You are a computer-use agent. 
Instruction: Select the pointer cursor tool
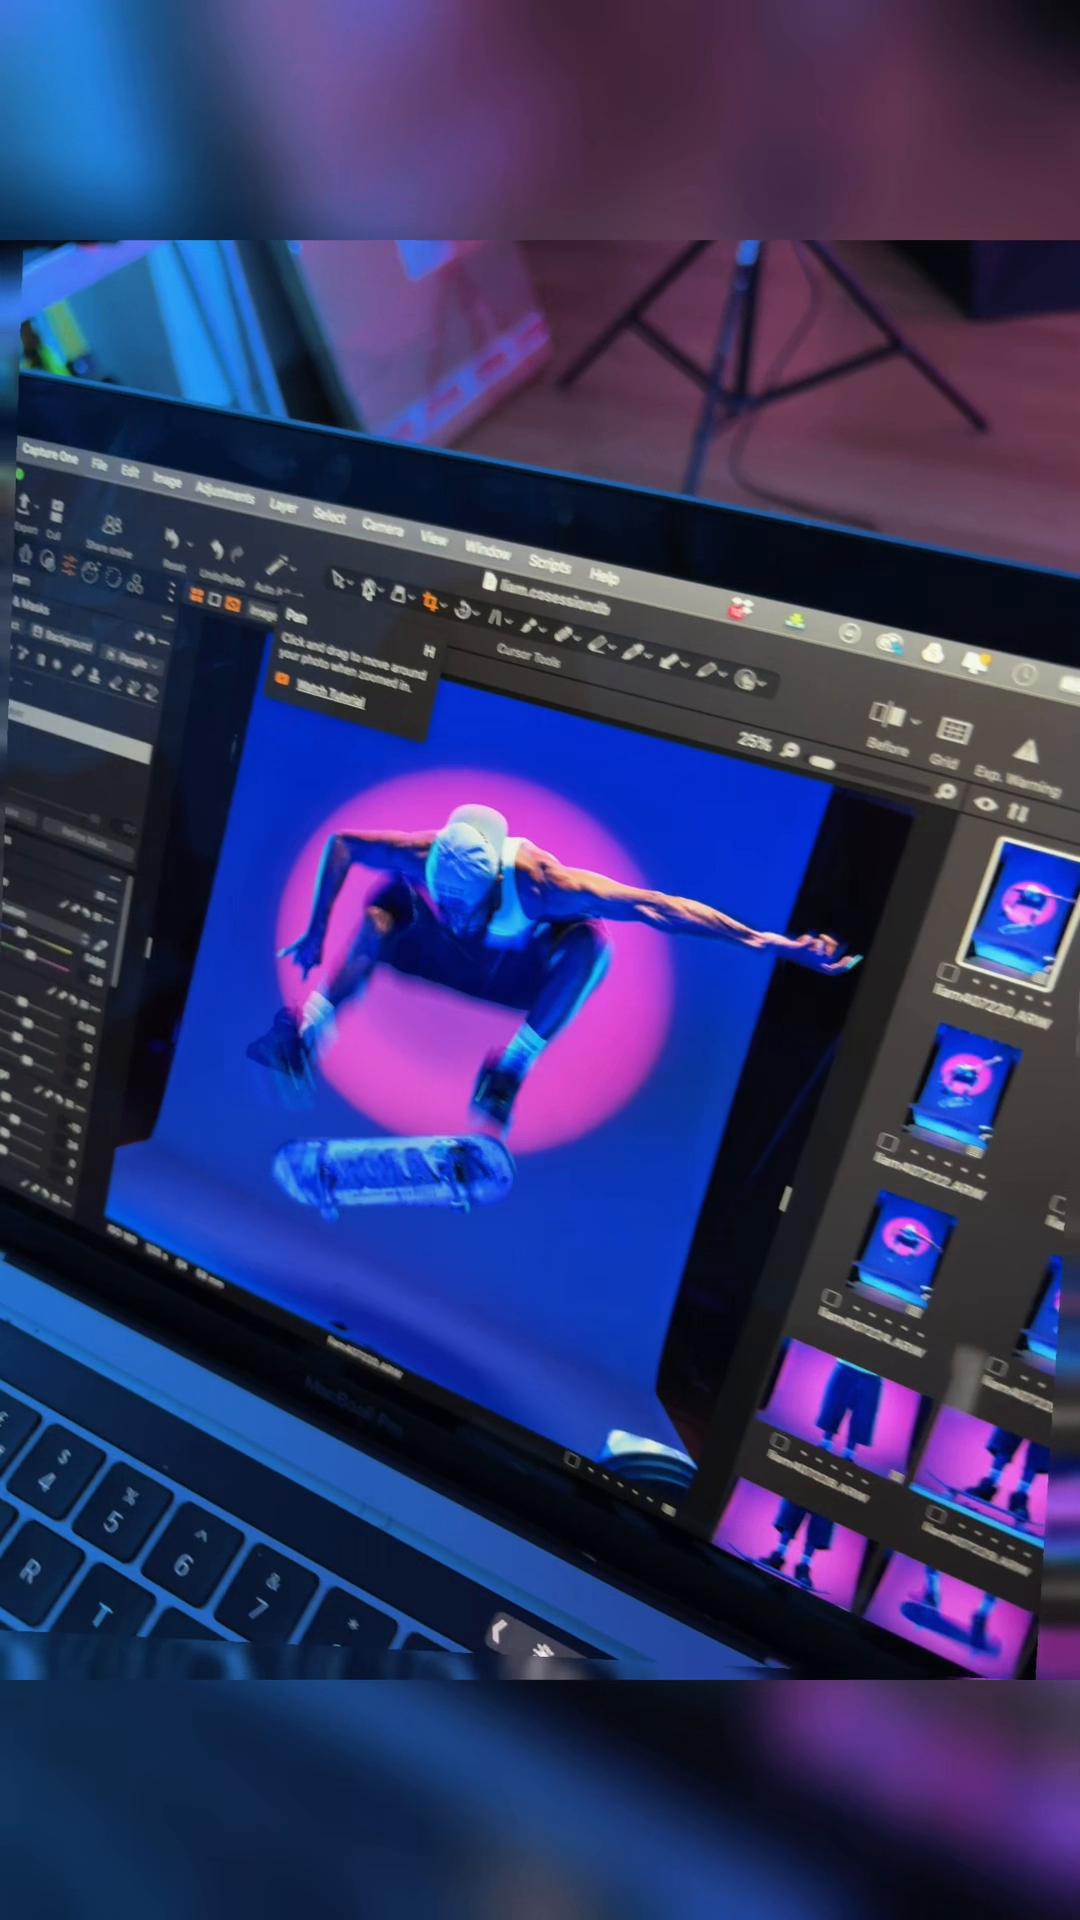[338, 579]
